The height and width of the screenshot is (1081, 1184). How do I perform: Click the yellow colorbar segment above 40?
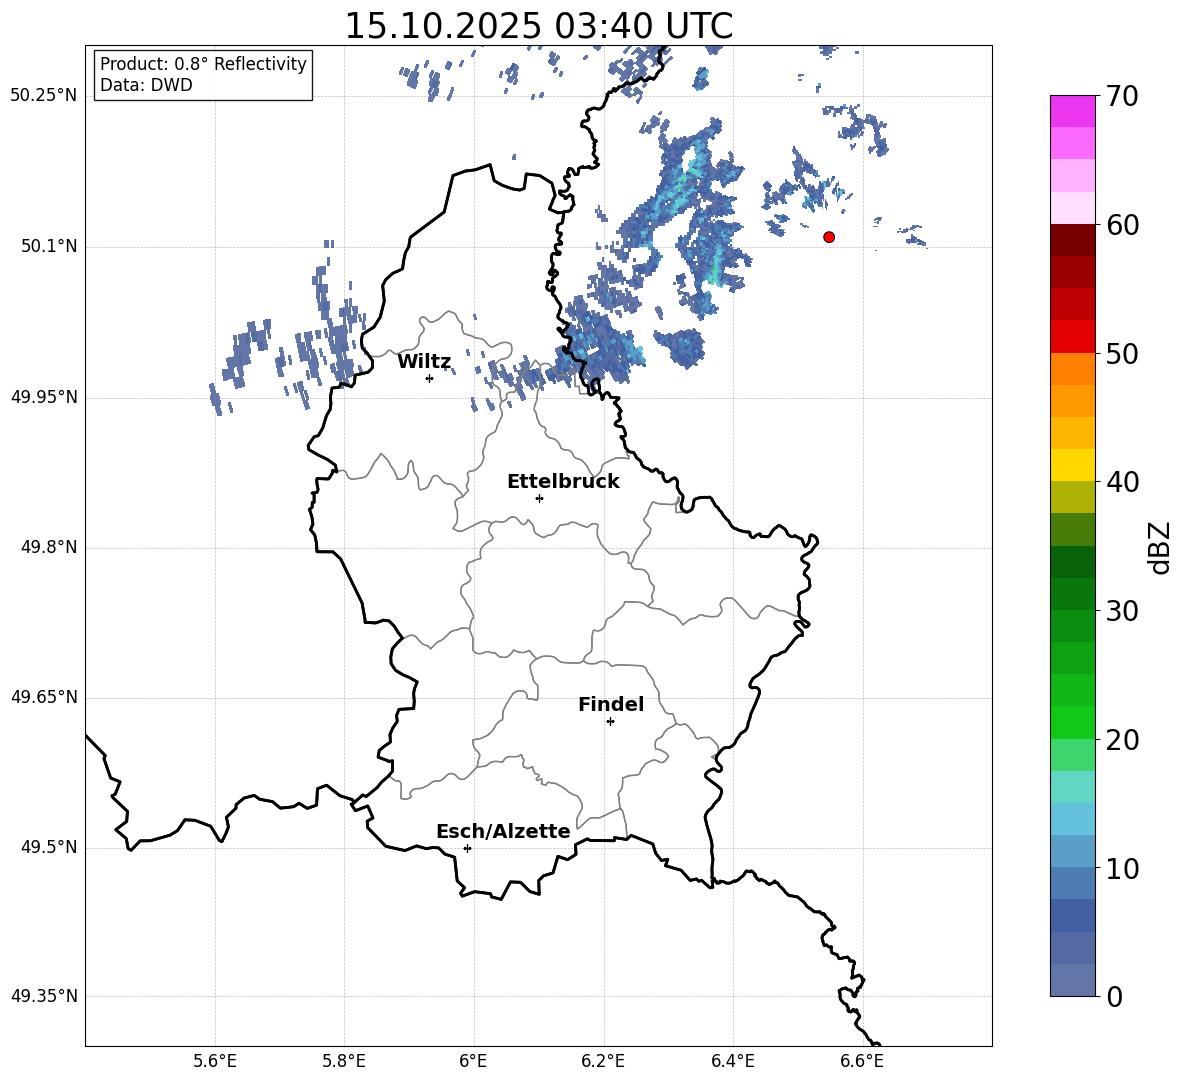pyautogui.click(x=1073, y=465)
